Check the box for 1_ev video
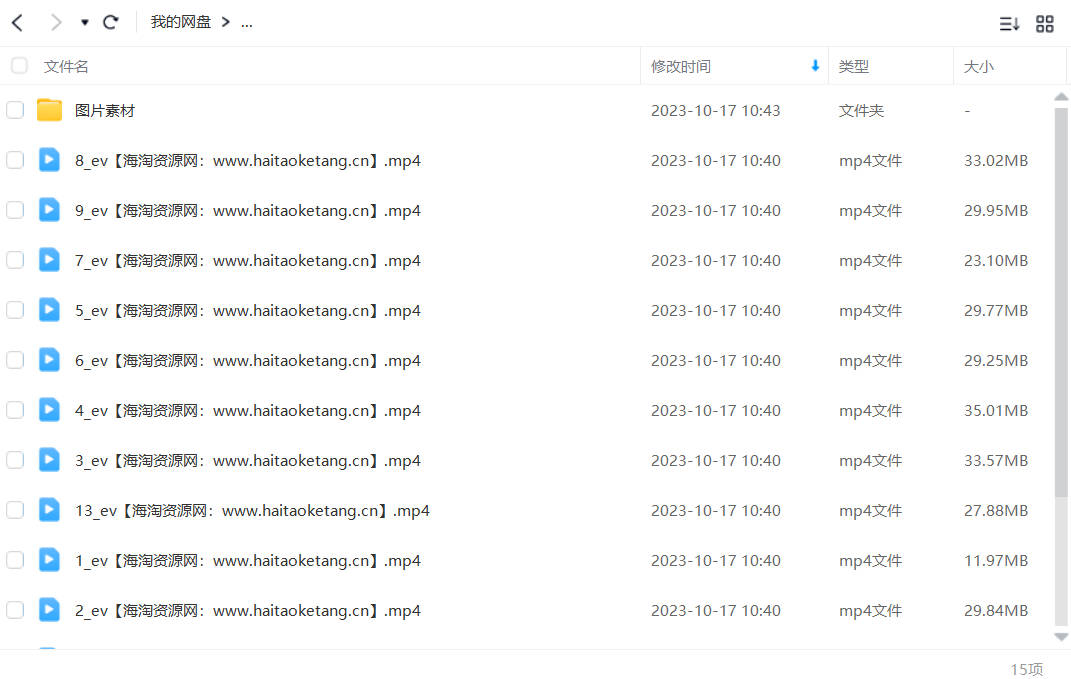The width and height of the screenshot is (1071, 679). point(15,560)
